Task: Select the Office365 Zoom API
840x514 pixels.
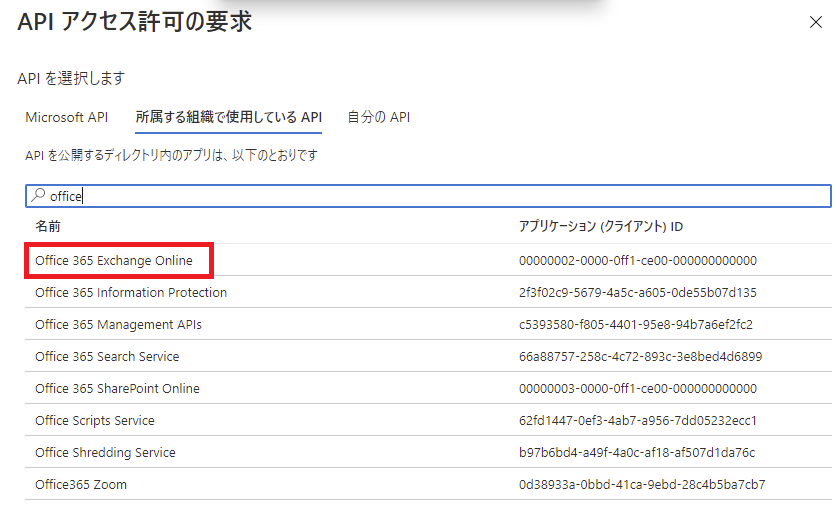Action: (81, 485)
